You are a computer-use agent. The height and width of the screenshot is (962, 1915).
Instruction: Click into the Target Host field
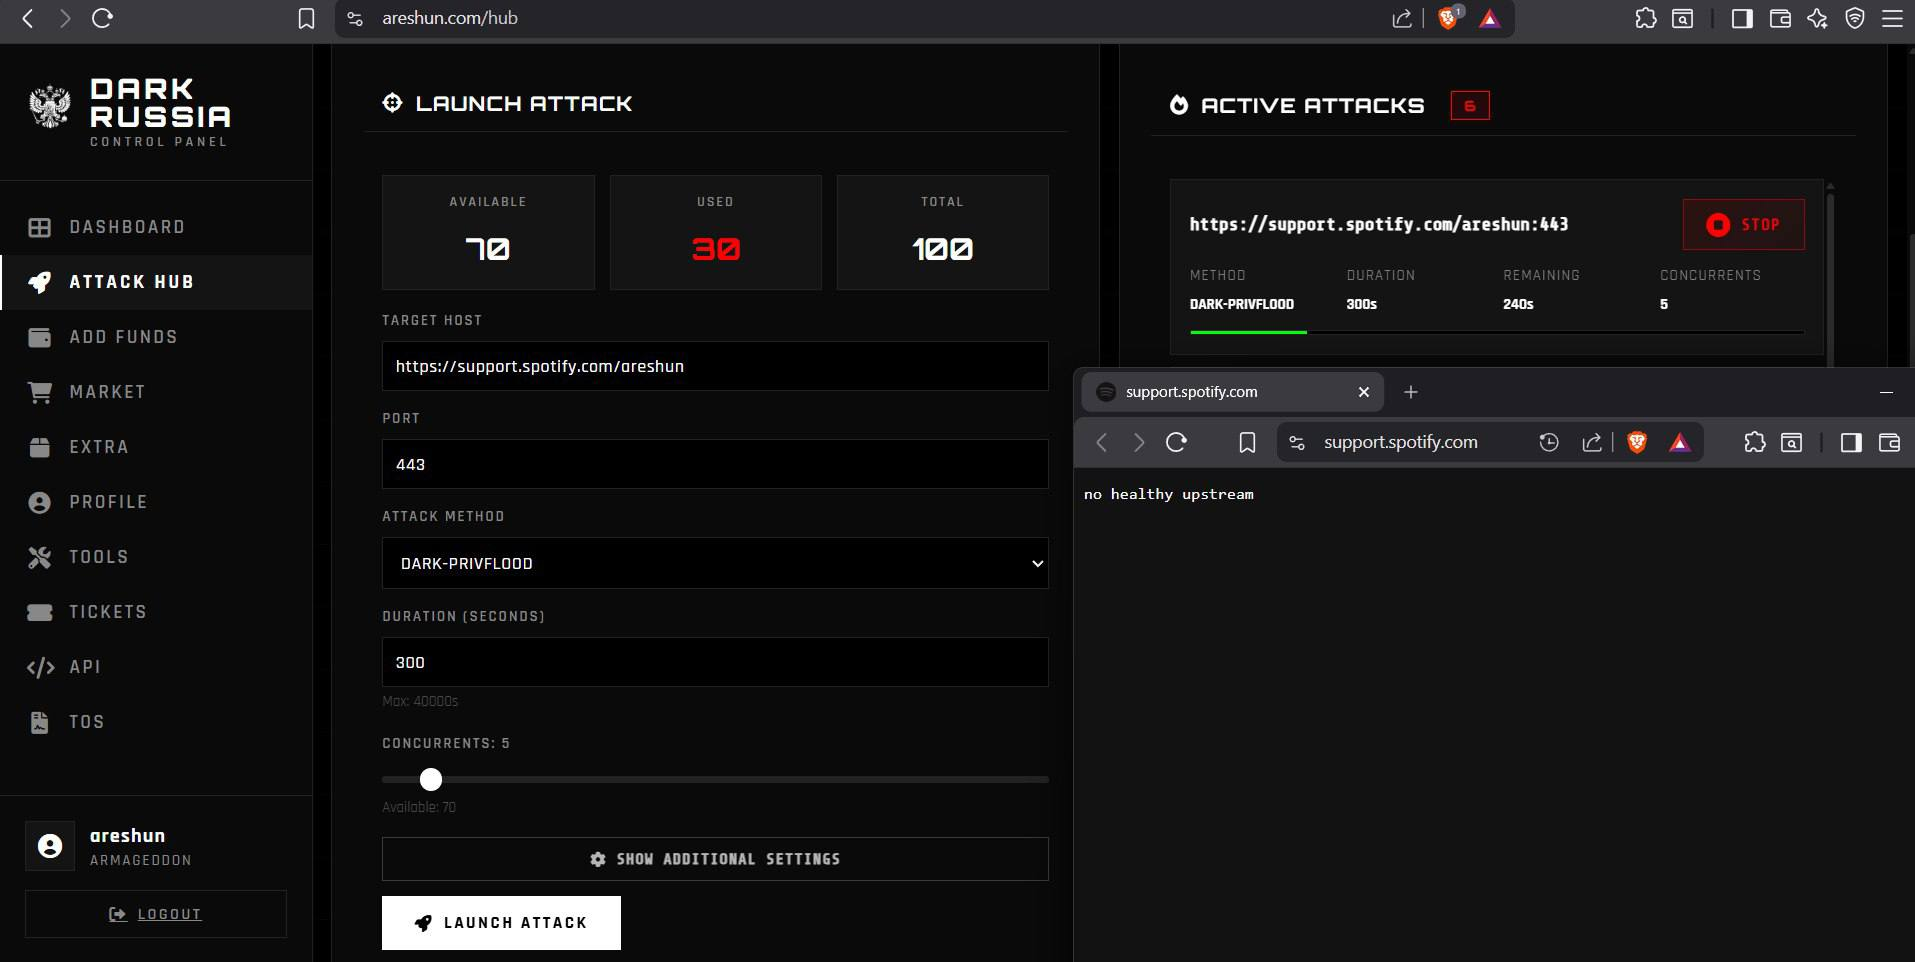[715, 366]
